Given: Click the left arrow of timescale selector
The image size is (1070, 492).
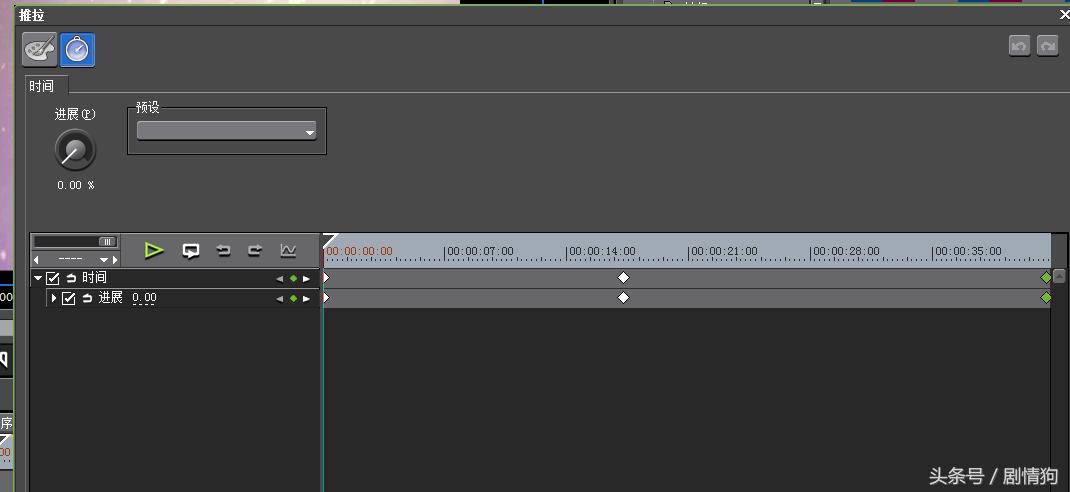Looking at the screenshot, I should [36, 260].
